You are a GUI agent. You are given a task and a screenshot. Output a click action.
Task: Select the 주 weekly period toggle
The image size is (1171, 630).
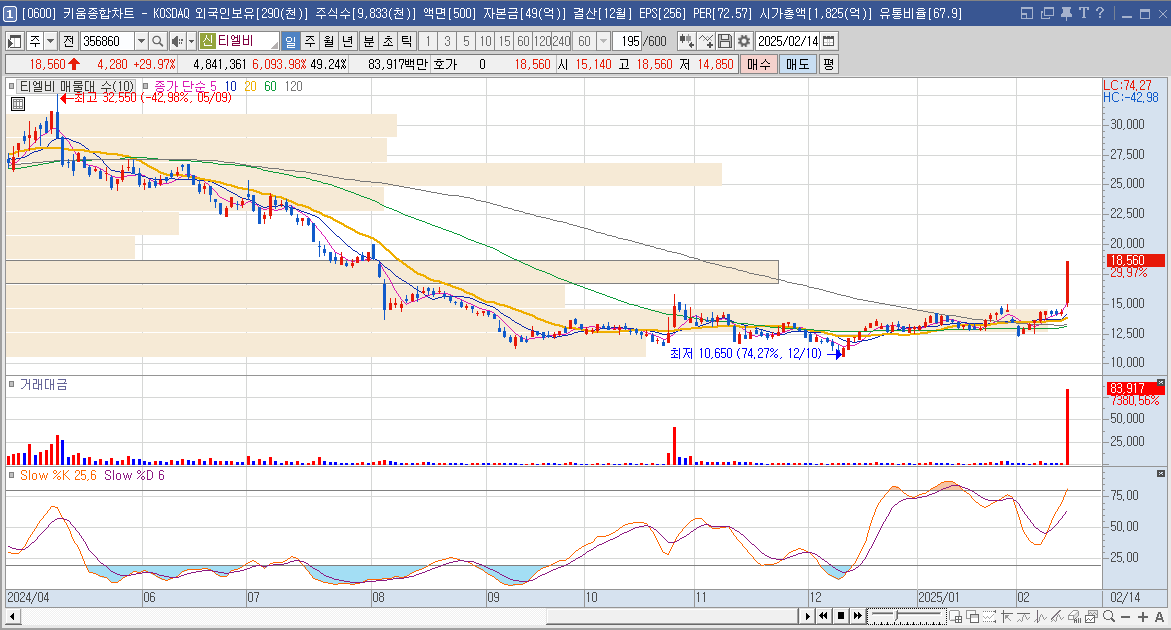point(309,41)
